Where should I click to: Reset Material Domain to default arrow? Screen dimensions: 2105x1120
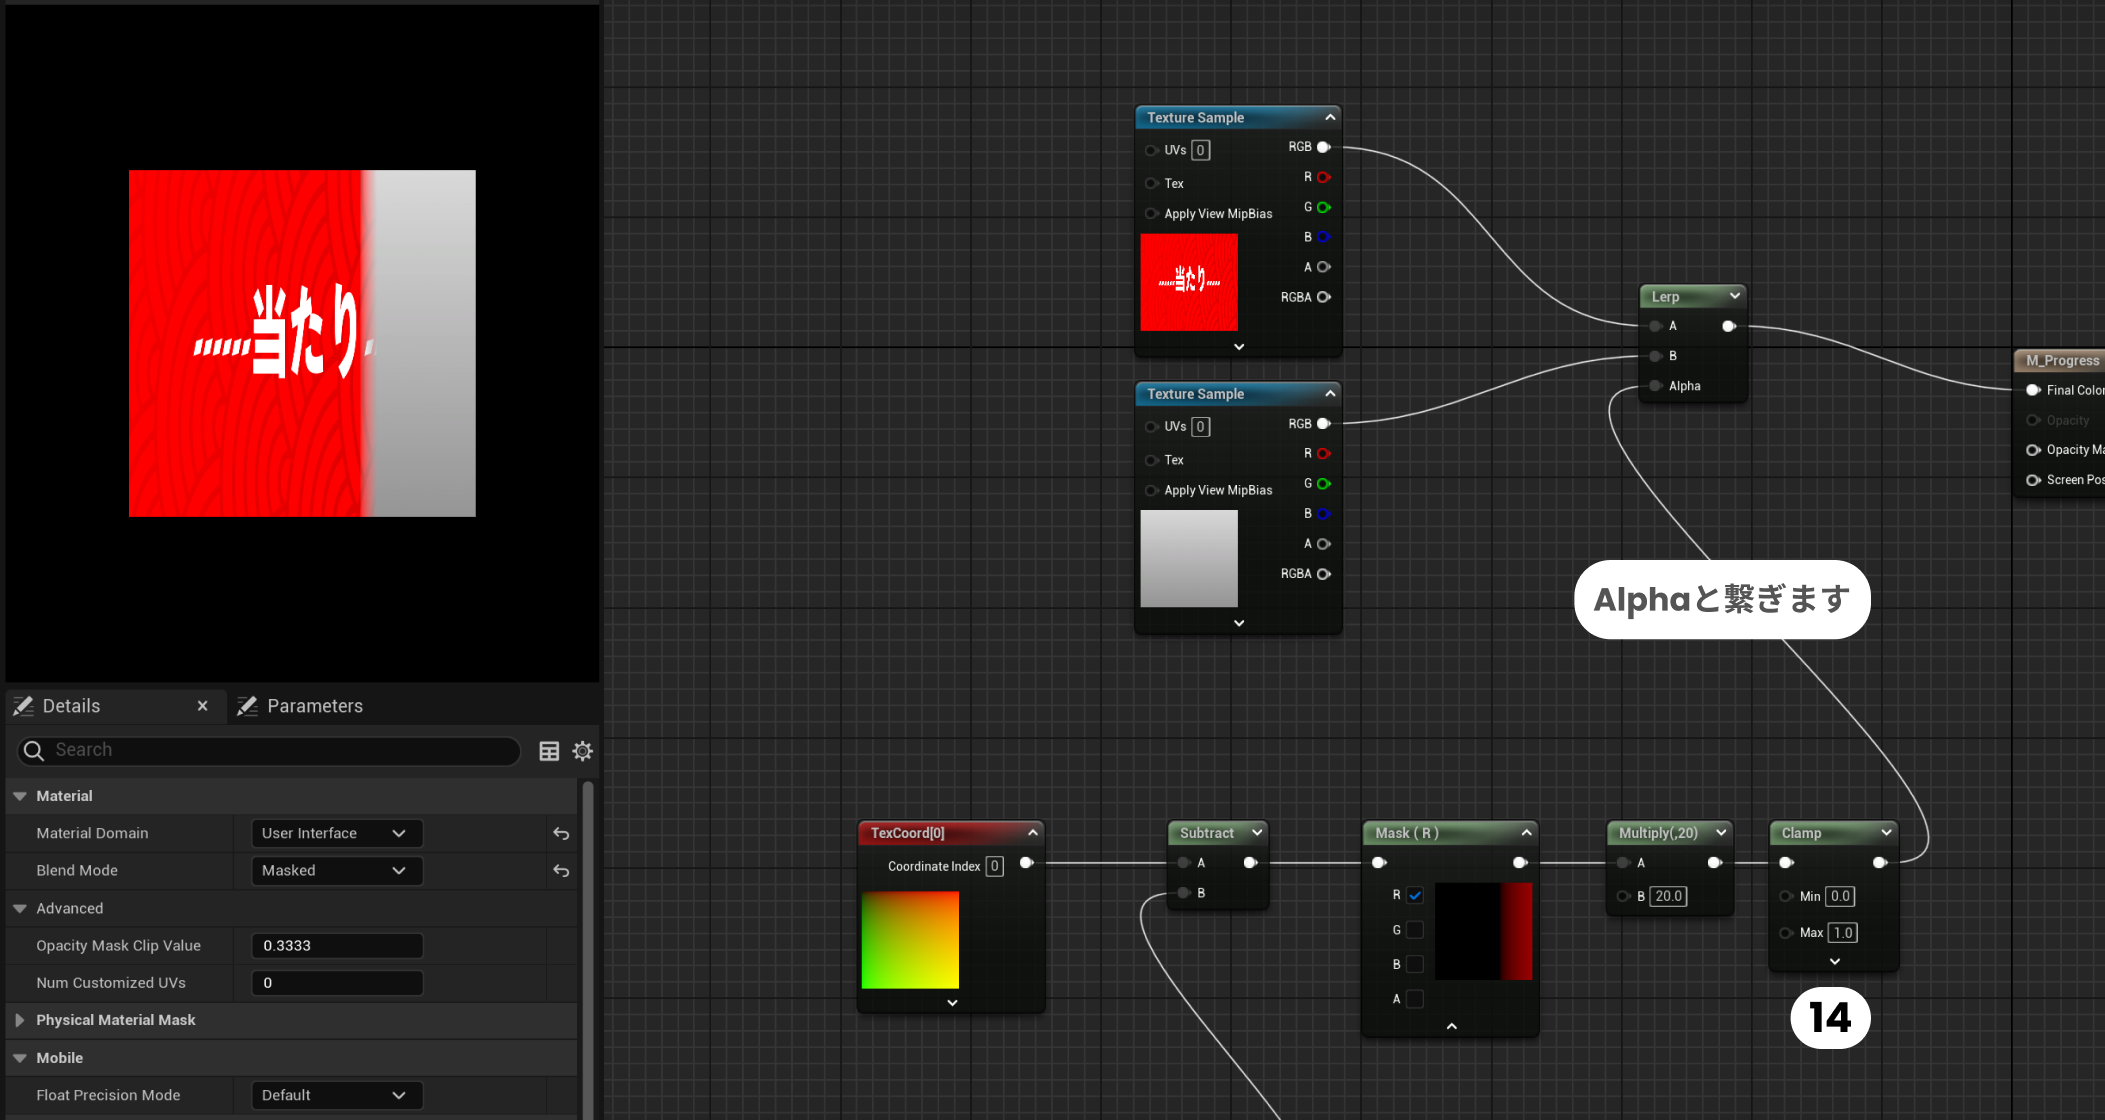(x=561, y=833)
